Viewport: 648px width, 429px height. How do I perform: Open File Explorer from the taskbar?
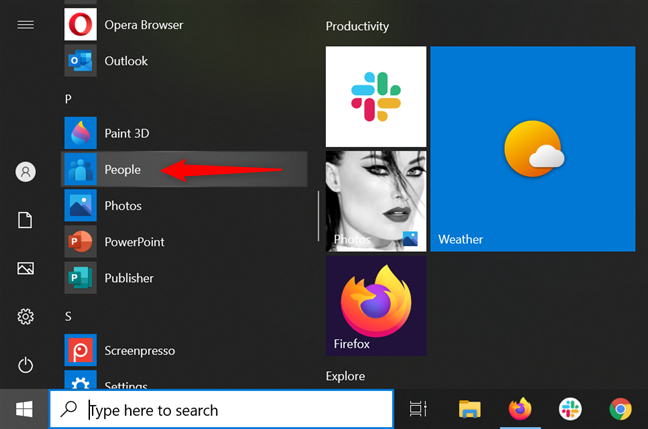(469, 409)
